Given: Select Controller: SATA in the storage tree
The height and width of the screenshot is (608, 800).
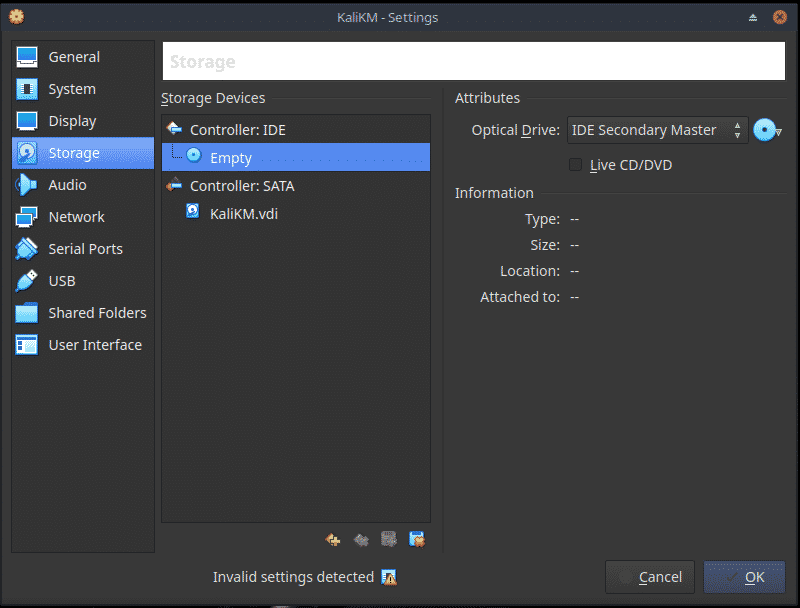Looking at the screenshot, I should tap(241, 185).
